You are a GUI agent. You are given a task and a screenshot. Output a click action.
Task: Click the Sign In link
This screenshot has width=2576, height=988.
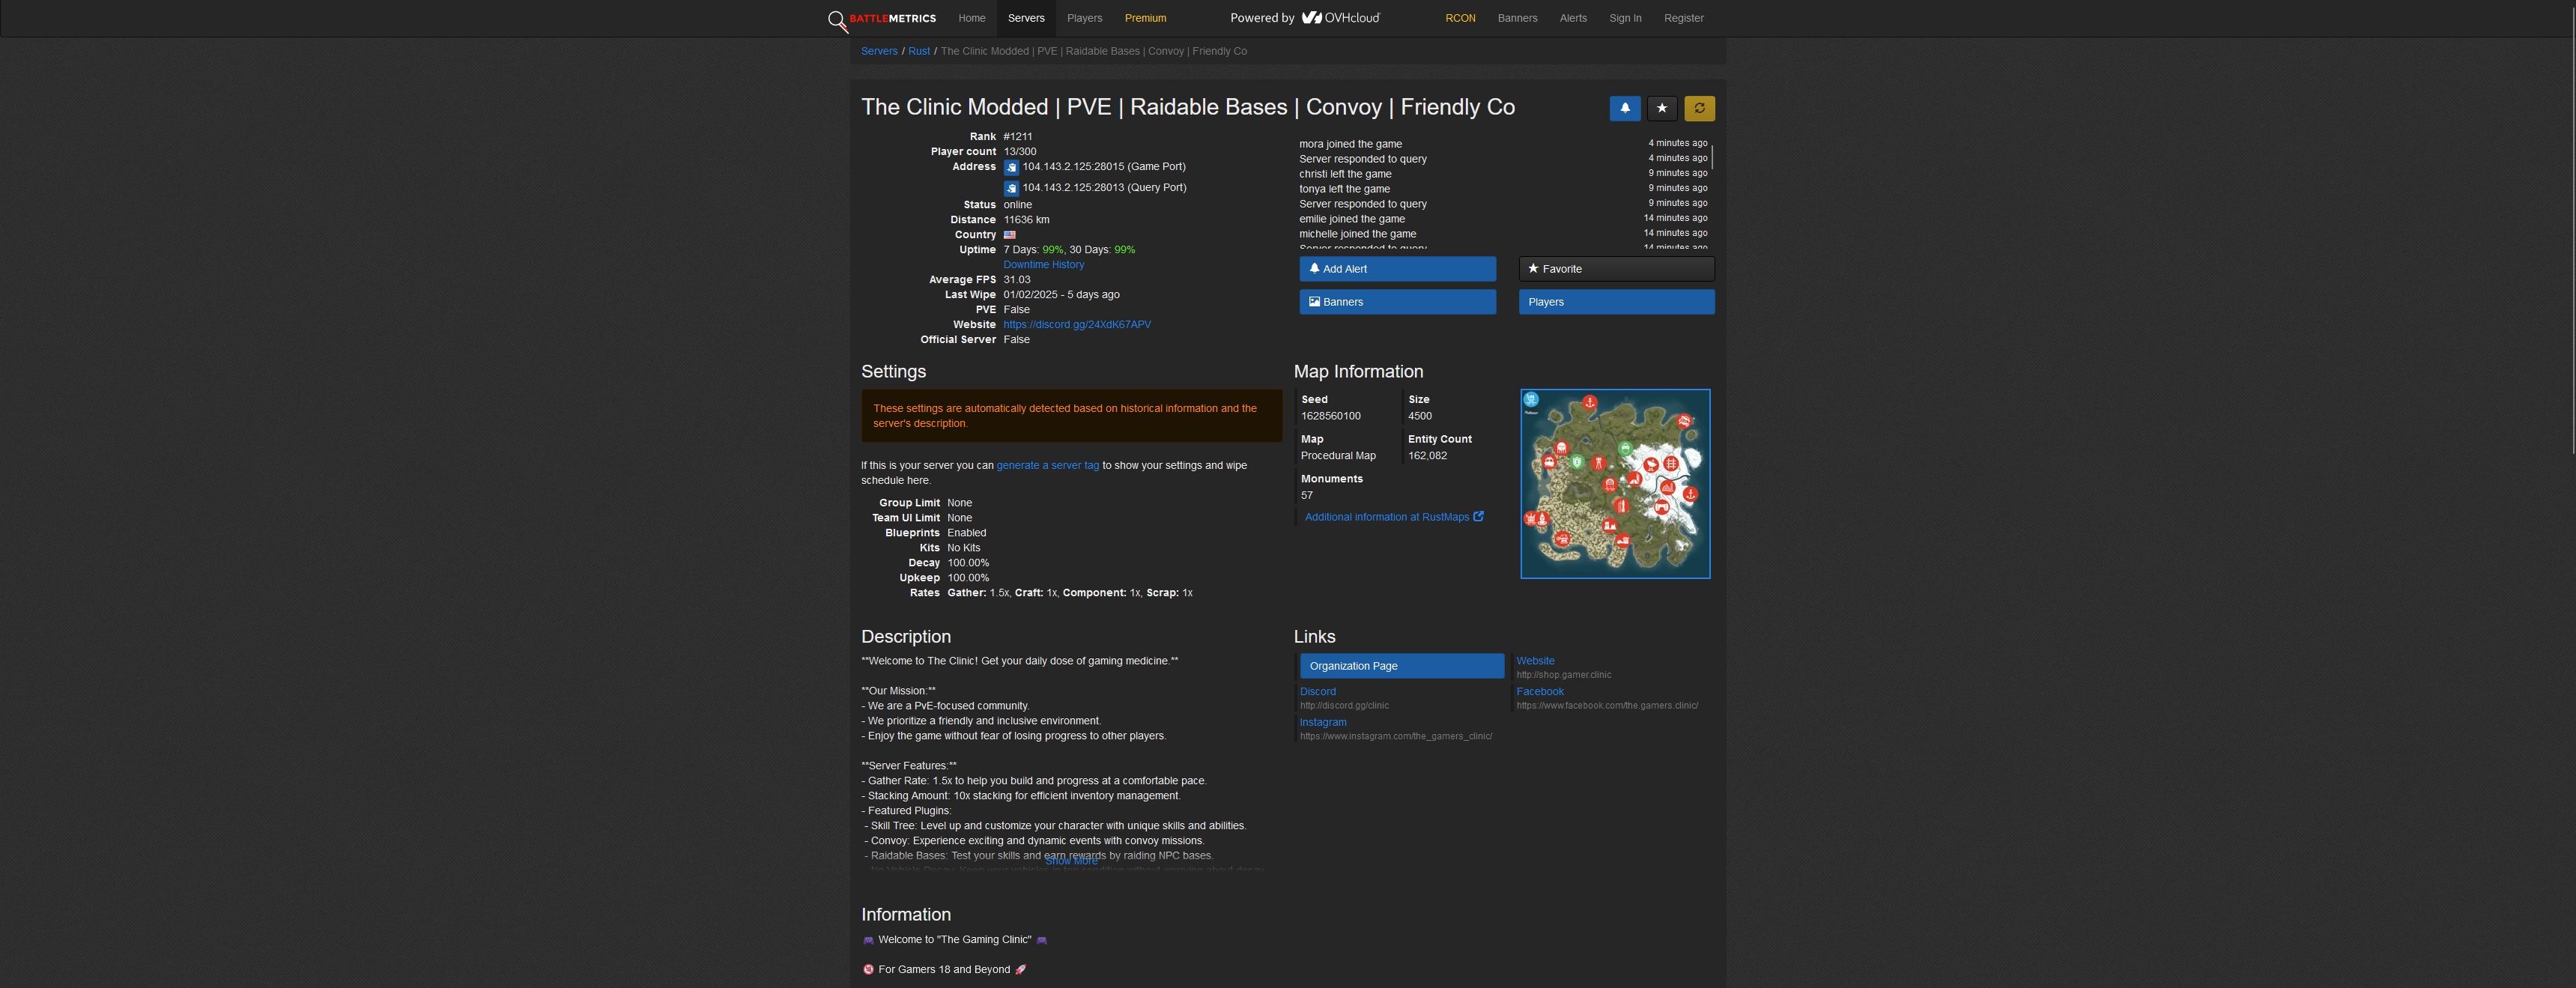[1625, 18]
